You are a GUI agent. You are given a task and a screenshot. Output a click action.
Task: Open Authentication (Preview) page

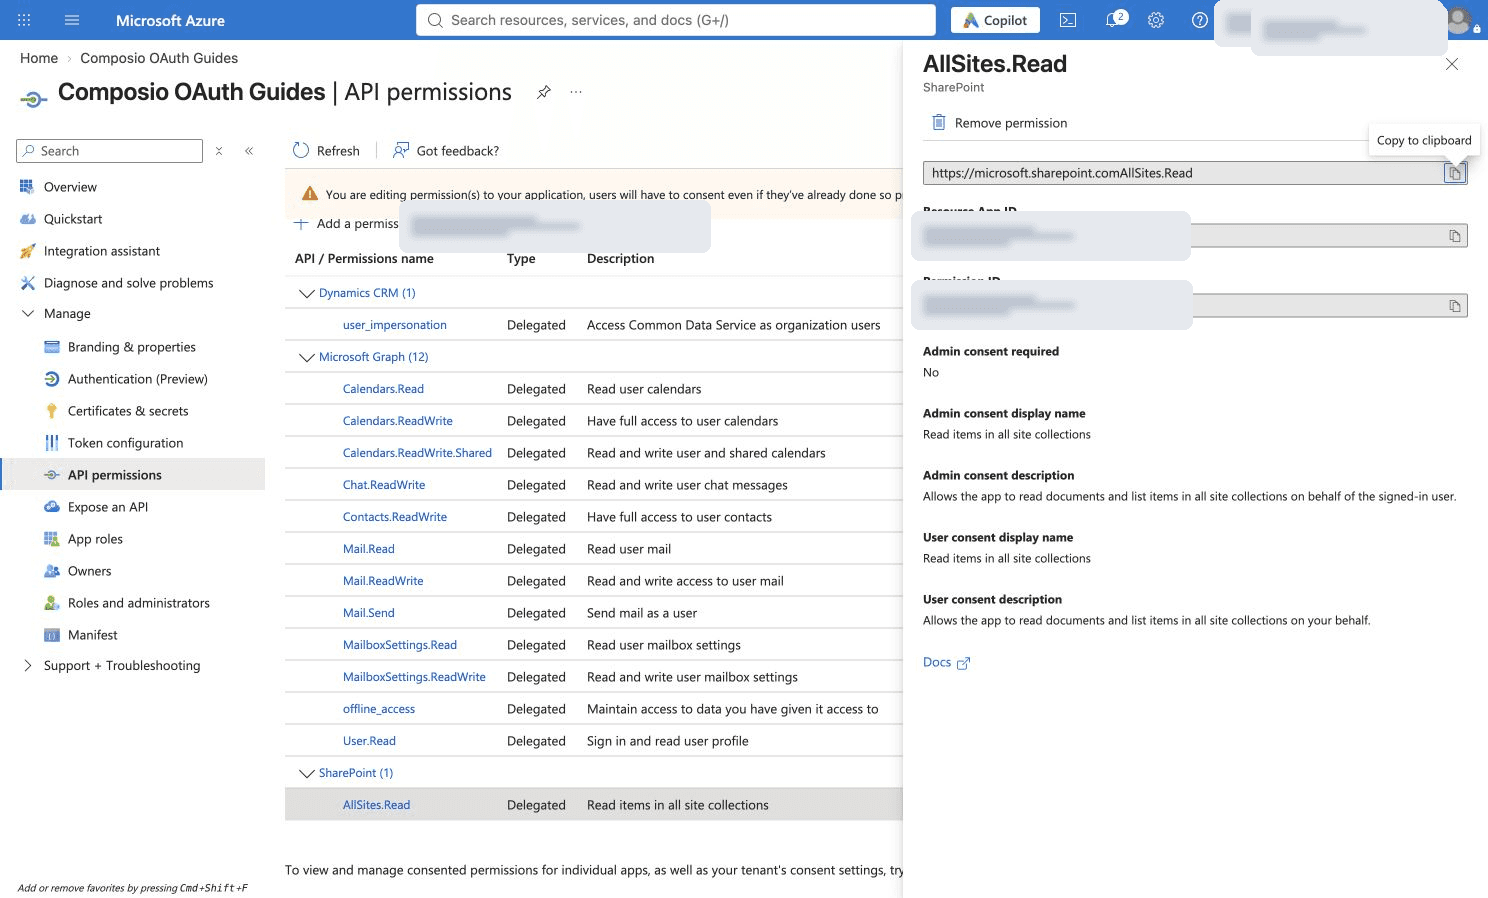click(x=138, y=379)
